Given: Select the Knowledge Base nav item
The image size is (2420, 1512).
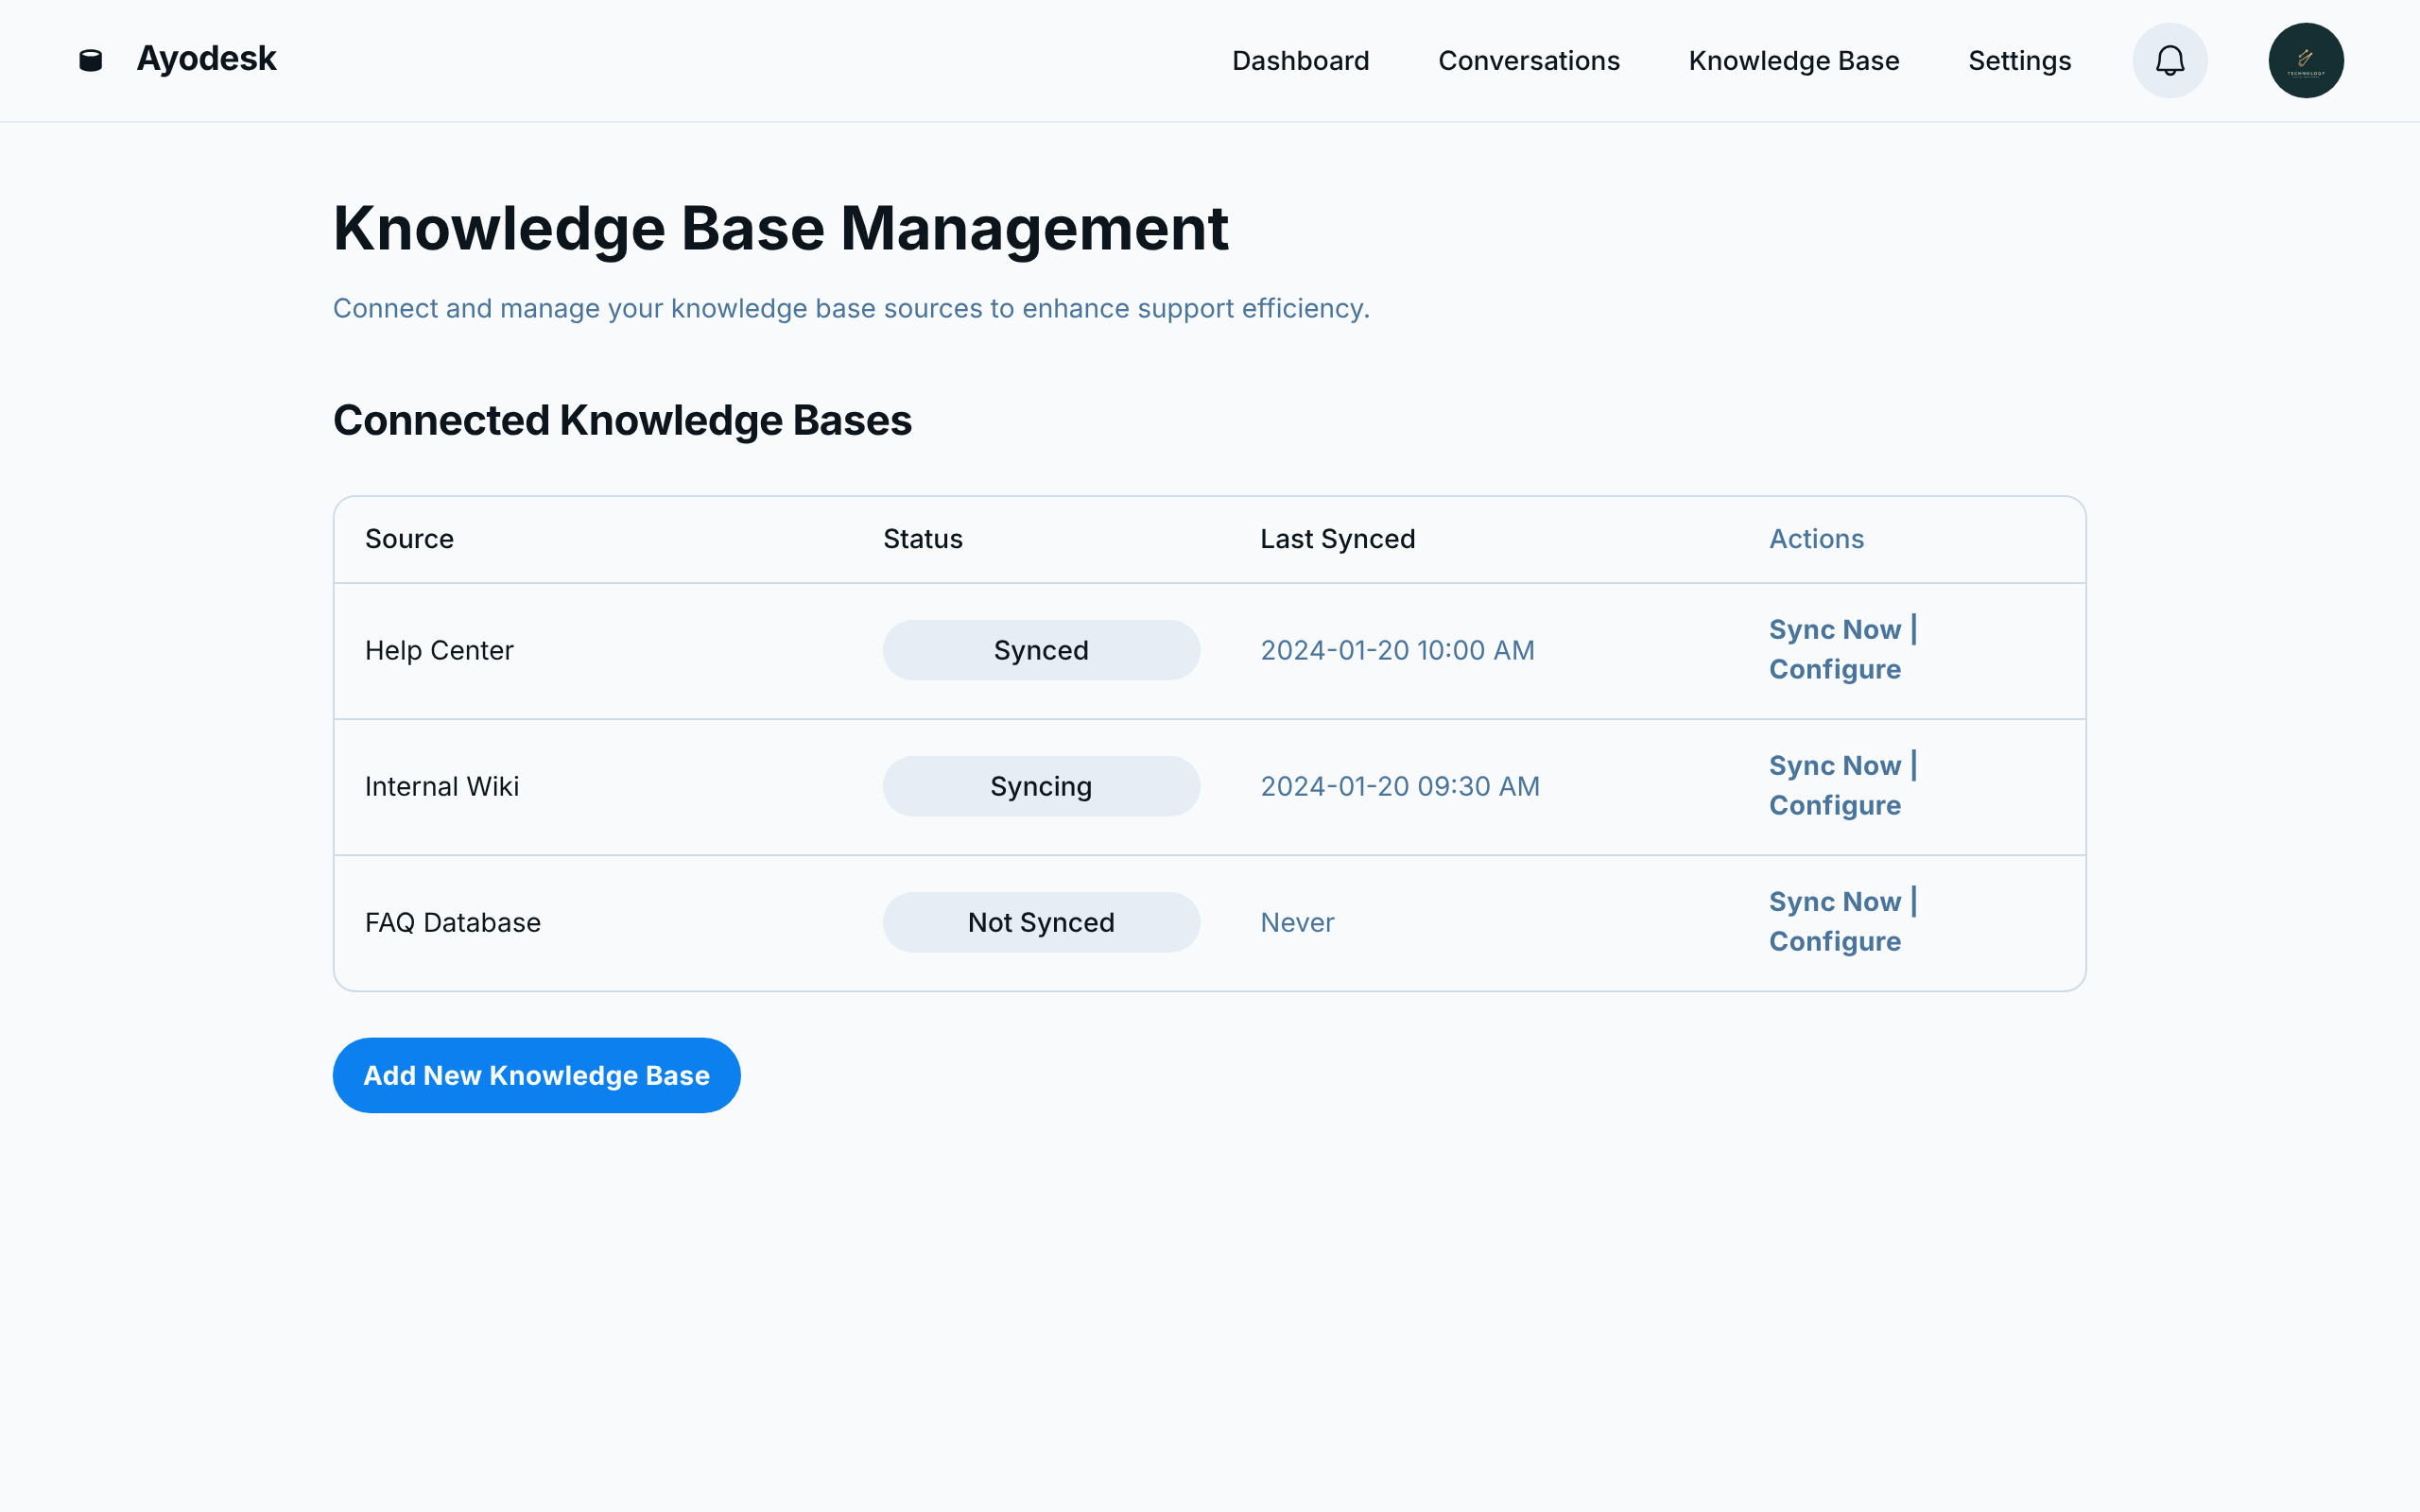Looking at the screenshot, I should click(1794, 61).
